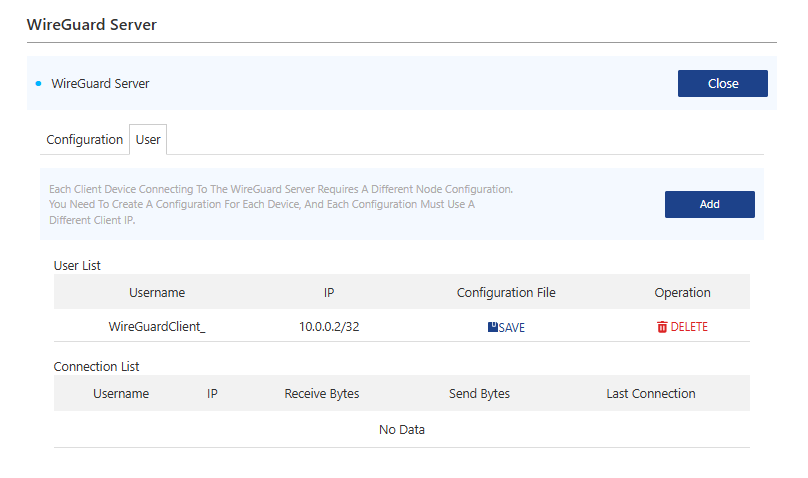Screen dimensions: 808x478
Task: Click the Configuration File column header
Action: pos(506,292)
